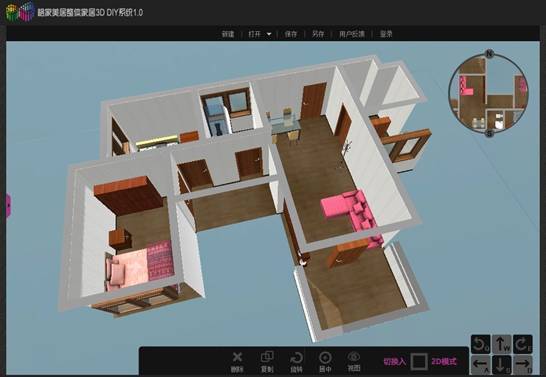Click the rotate clockwise E navigation button
This screenshot has width=546, height=377.
pos(522,344)
